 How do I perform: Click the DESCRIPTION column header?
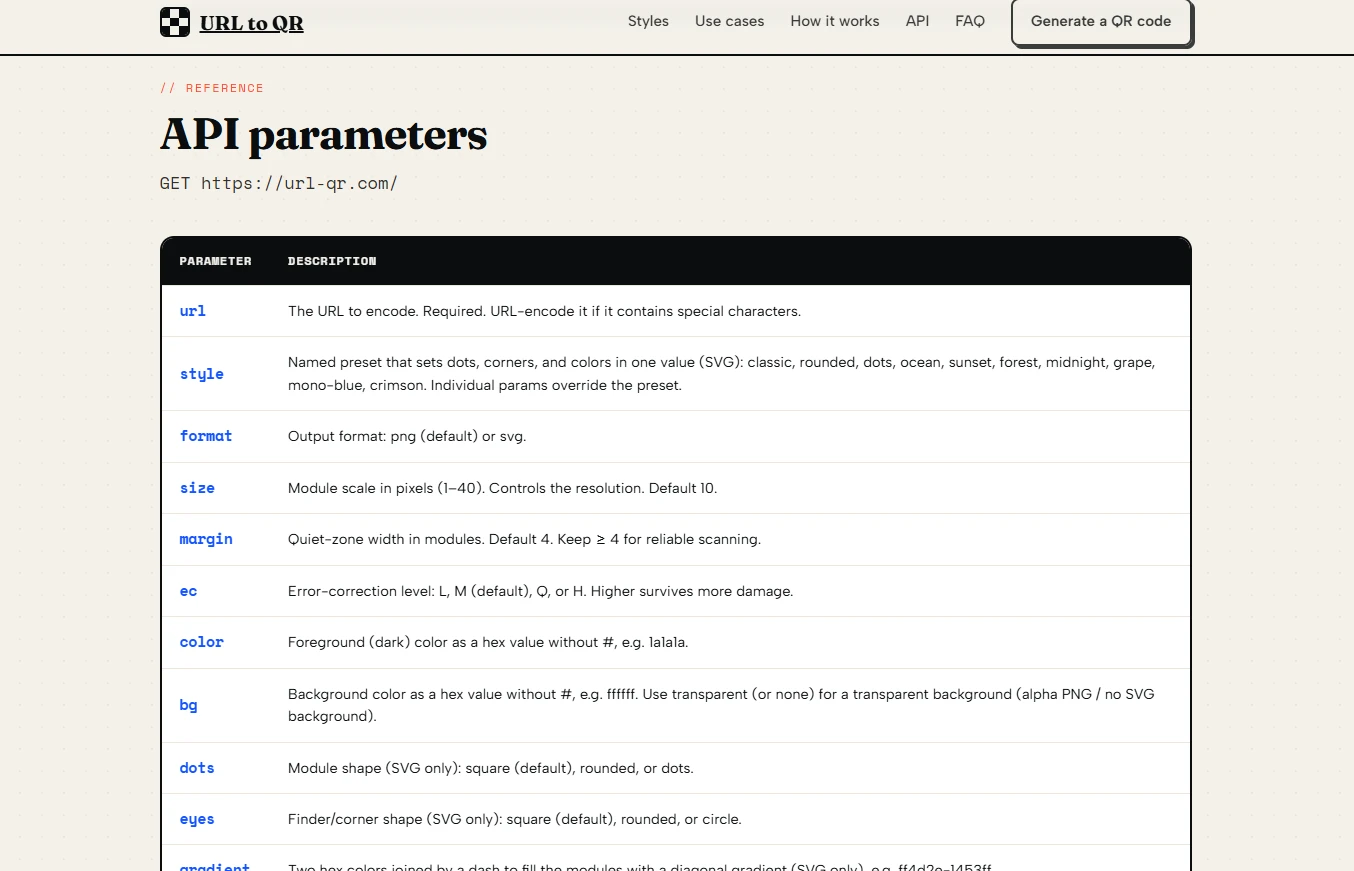(x=332, y=261)
